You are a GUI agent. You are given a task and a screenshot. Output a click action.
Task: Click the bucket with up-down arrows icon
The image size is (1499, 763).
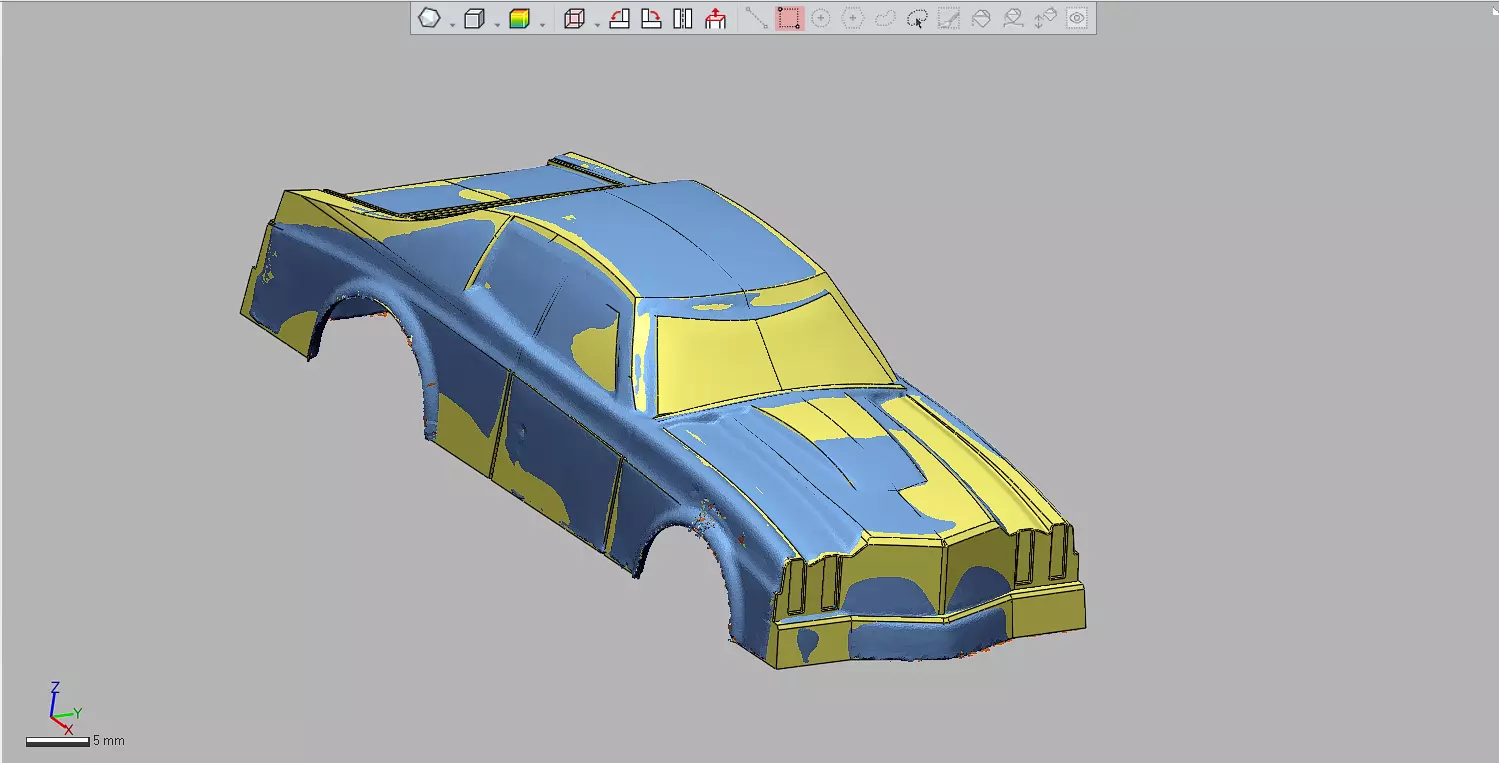click(1045, 18)
